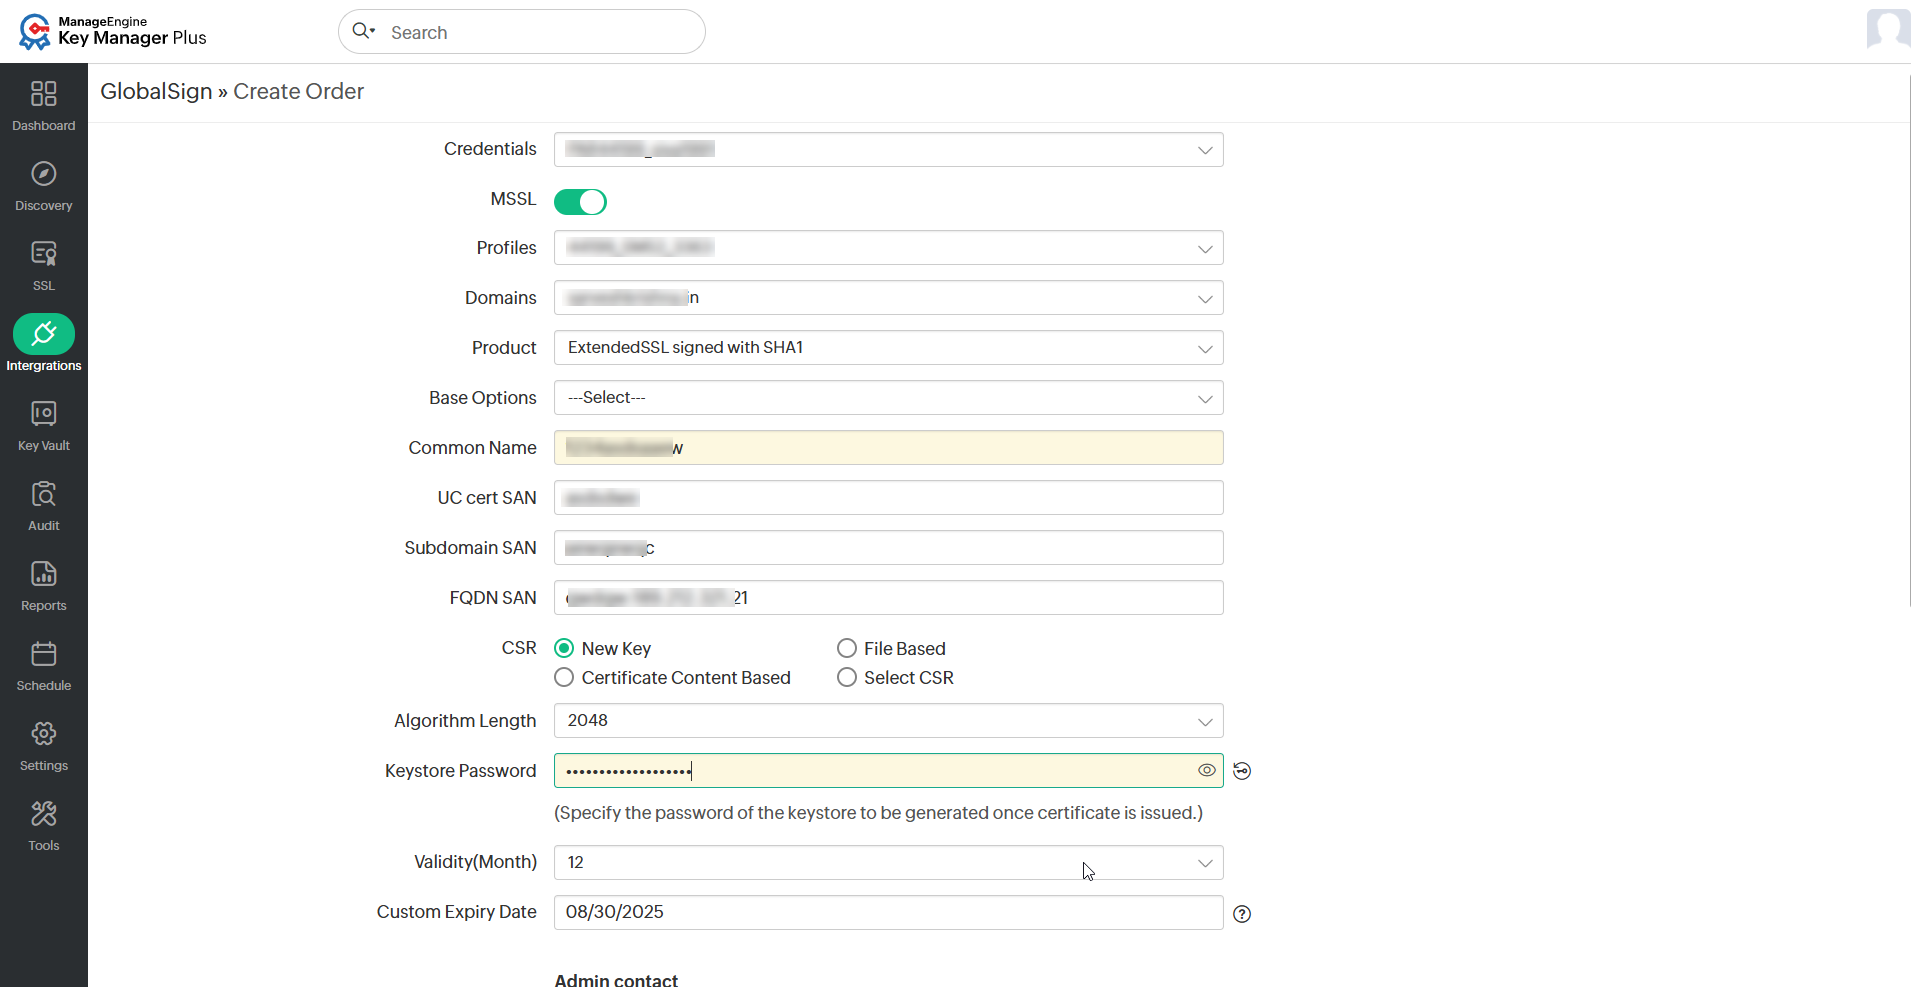Click the GlobalSign breadcrumb link
The image size is (1911, 987).
tap(156, 91)
